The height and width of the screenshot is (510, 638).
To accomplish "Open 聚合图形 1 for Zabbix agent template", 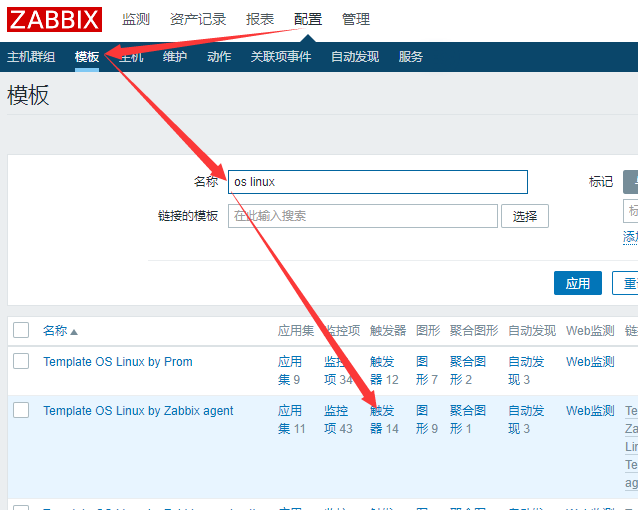I will click(468, 419).
